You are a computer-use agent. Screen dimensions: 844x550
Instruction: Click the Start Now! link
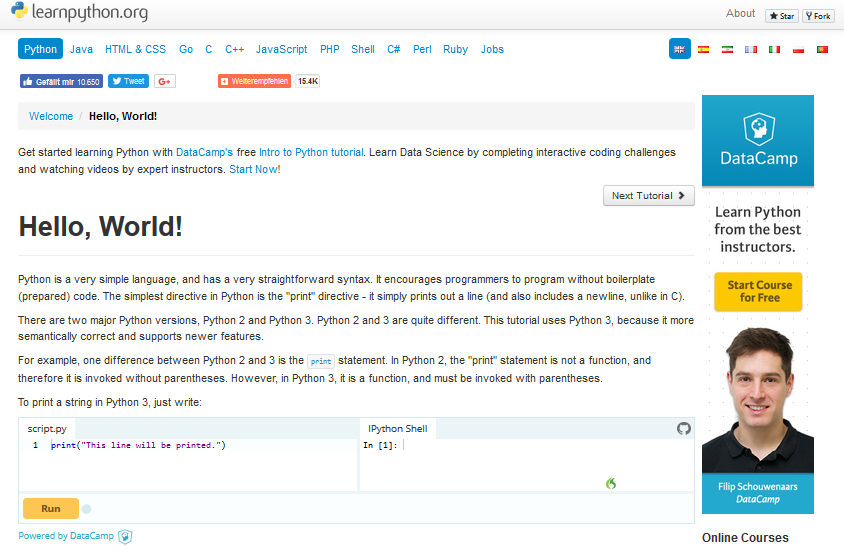pyautogui.click(x=255, y=169)
